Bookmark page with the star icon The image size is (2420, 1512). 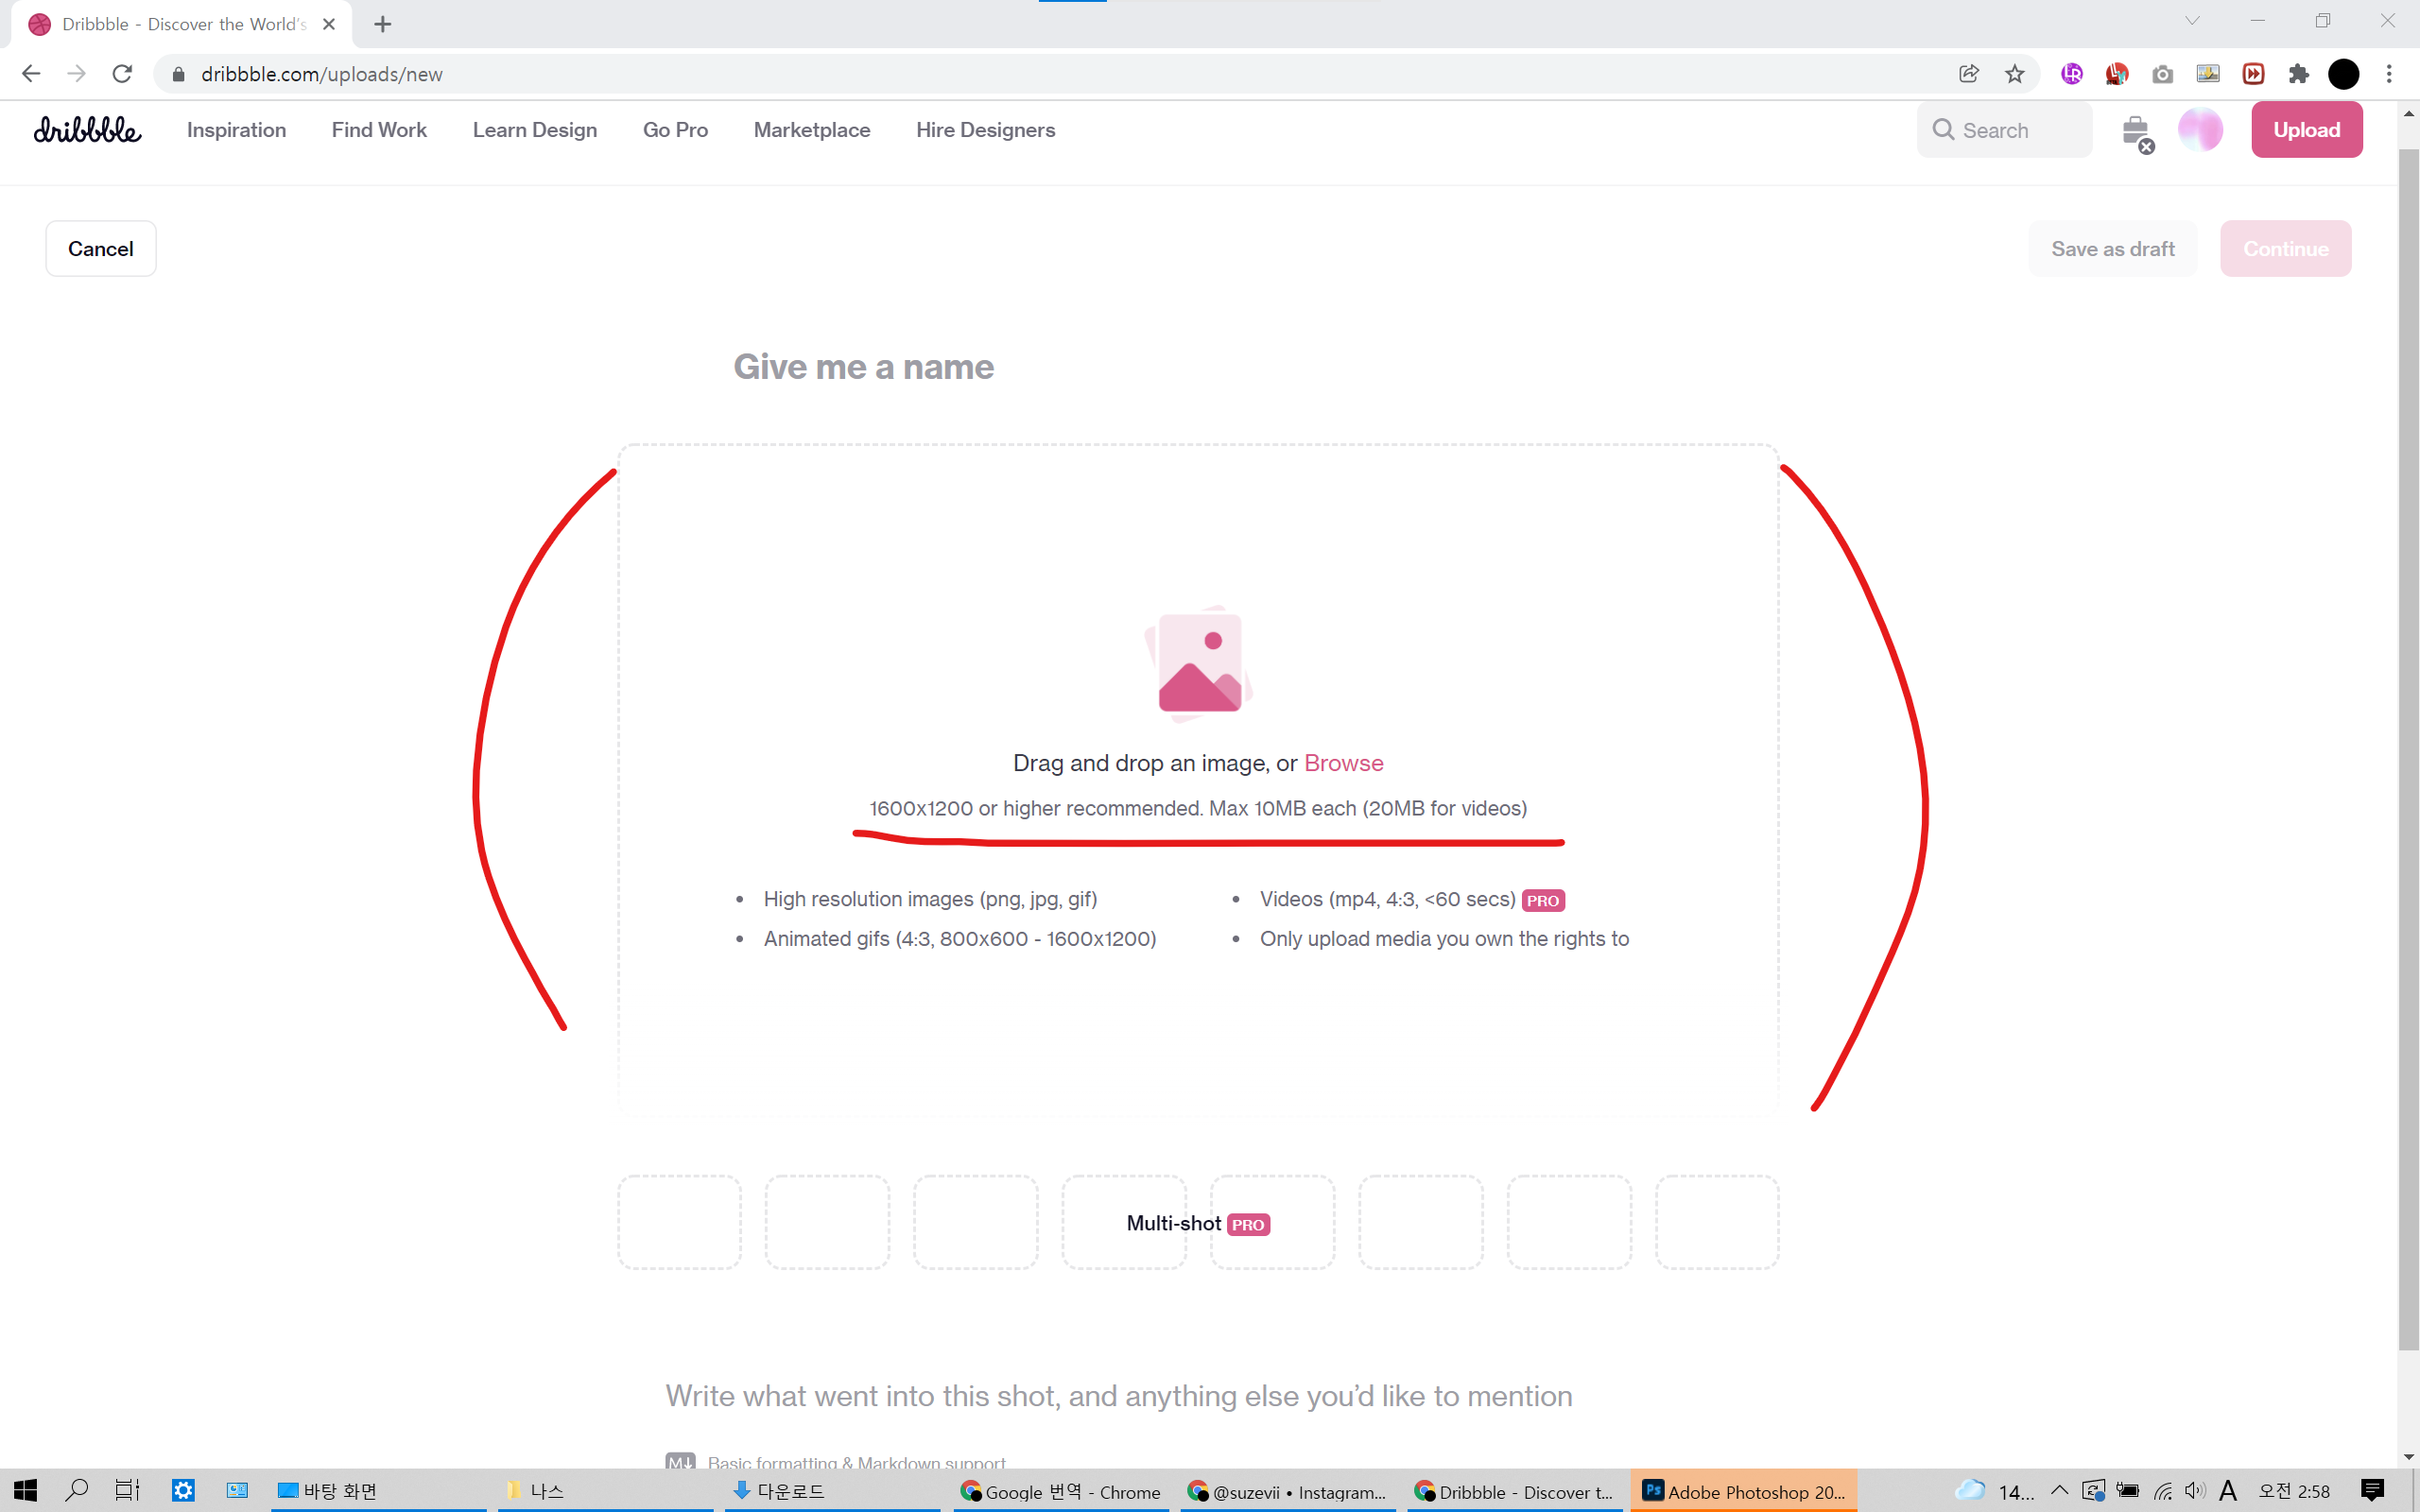pos(2014,74)
